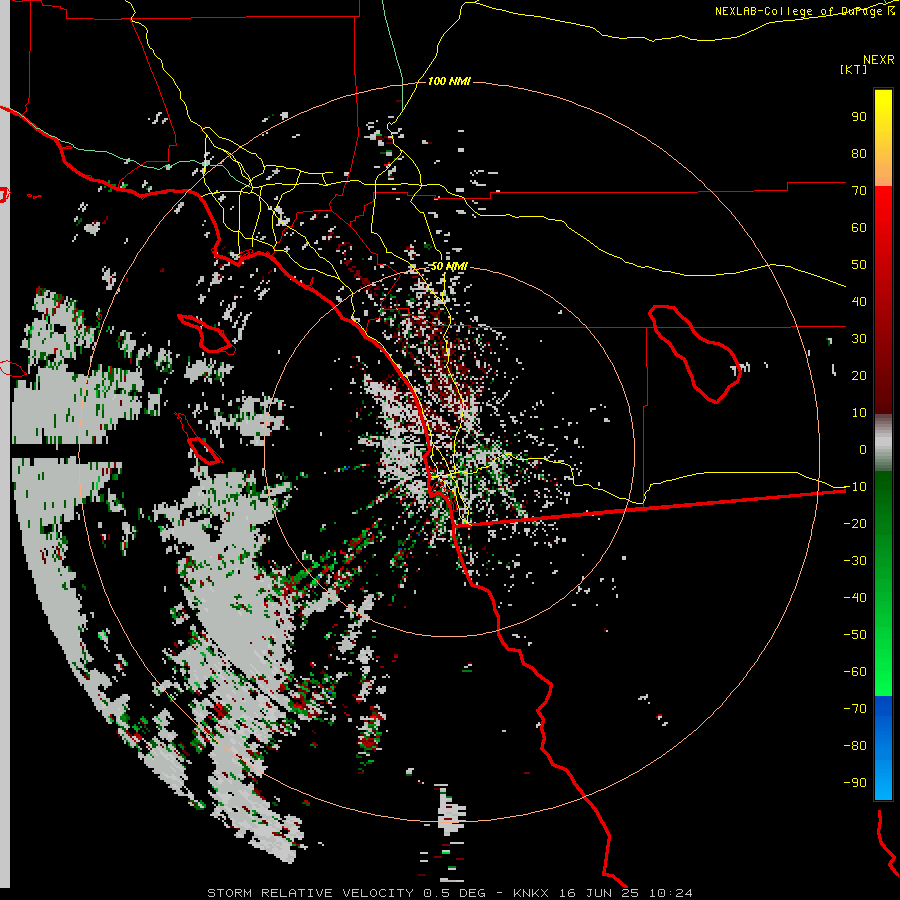This screenshot has height=900, width=900.
Task: Click the -70 value on the velocity scale
Action: coord(855,709)
